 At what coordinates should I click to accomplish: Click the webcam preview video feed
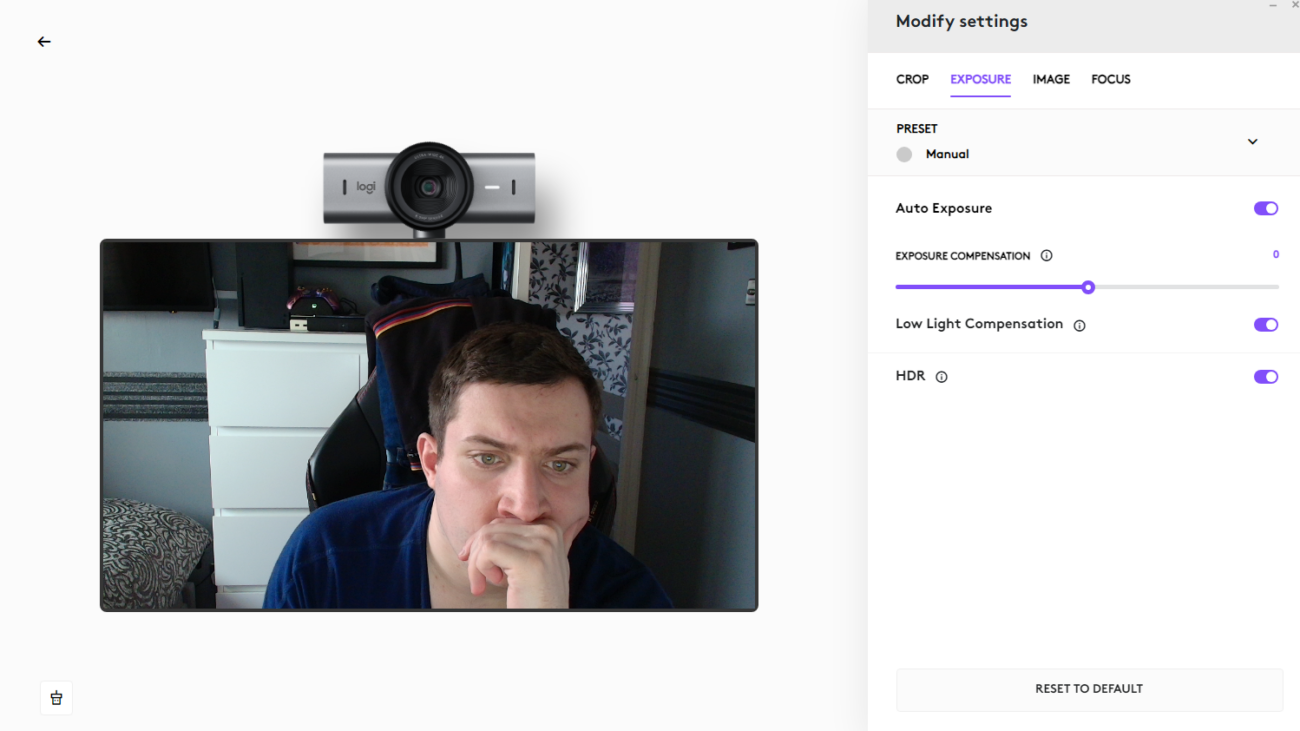(x=429, y=425)
